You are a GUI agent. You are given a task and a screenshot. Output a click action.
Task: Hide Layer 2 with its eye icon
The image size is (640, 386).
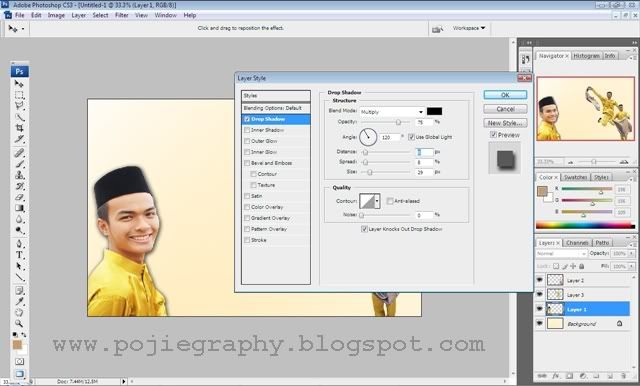(x=540, y=280)
